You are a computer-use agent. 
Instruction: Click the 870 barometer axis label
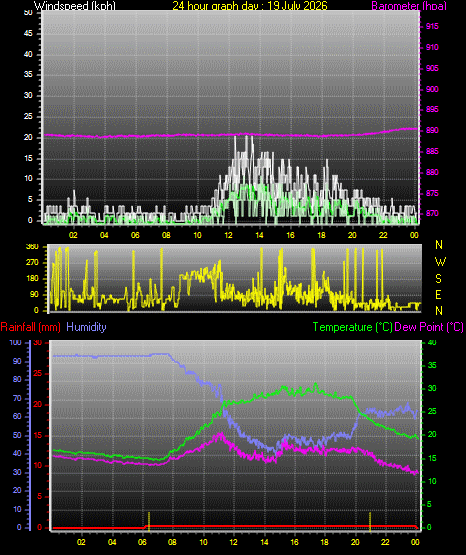[432, 213]
